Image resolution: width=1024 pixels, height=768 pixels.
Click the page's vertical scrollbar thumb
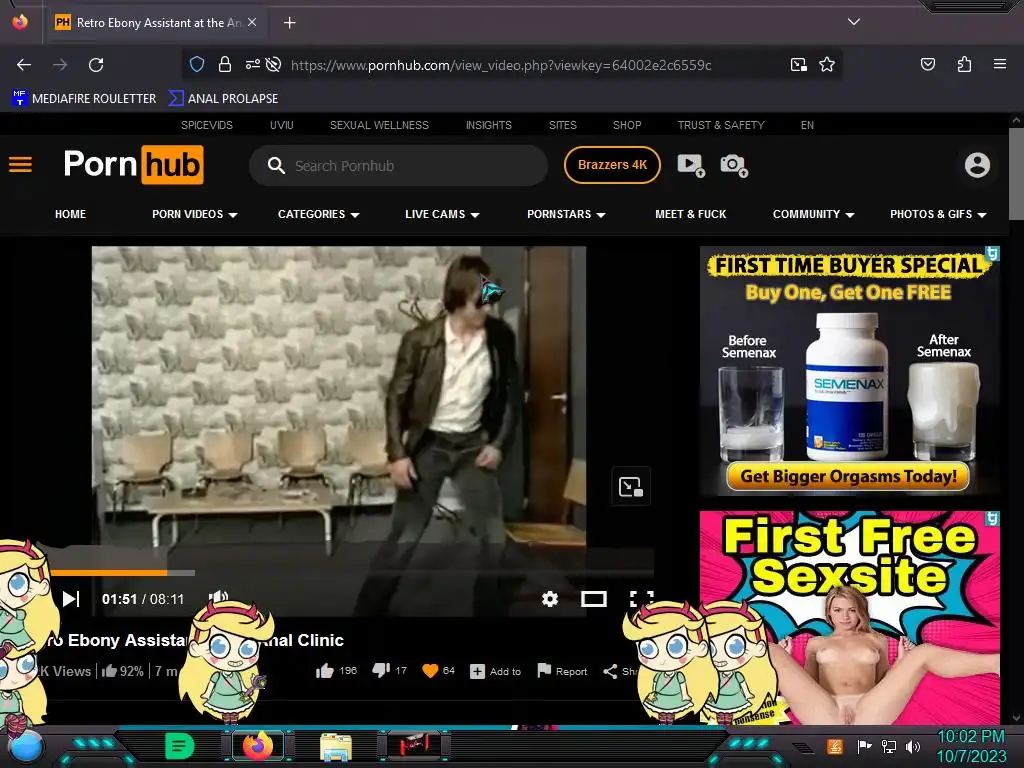click(1016, 174)
